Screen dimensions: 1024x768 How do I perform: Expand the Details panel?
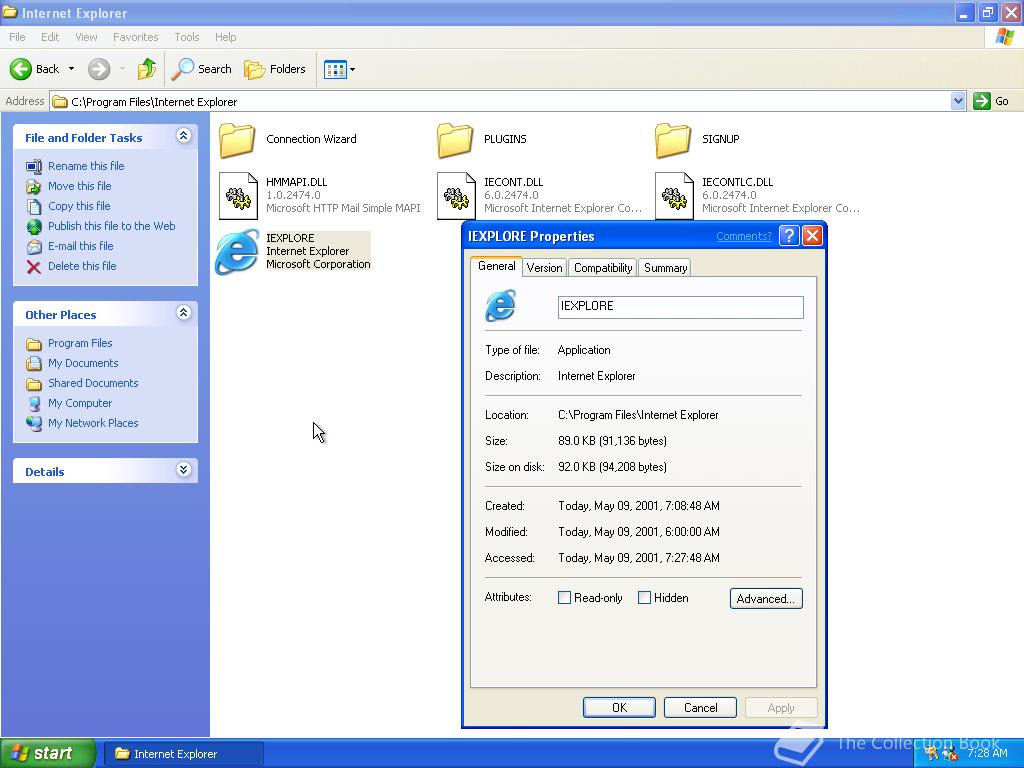184,470
